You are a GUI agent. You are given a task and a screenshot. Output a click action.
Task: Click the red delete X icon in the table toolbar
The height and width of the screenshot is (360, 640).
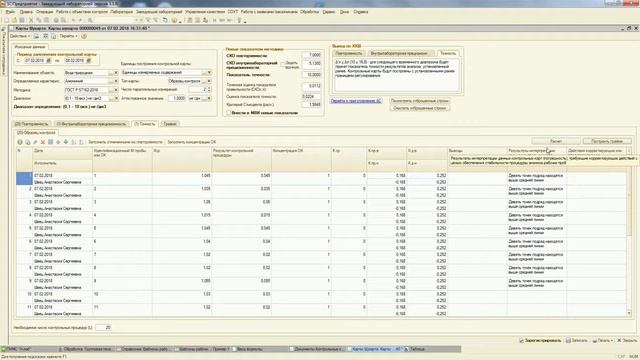click(x=43, y=142)
